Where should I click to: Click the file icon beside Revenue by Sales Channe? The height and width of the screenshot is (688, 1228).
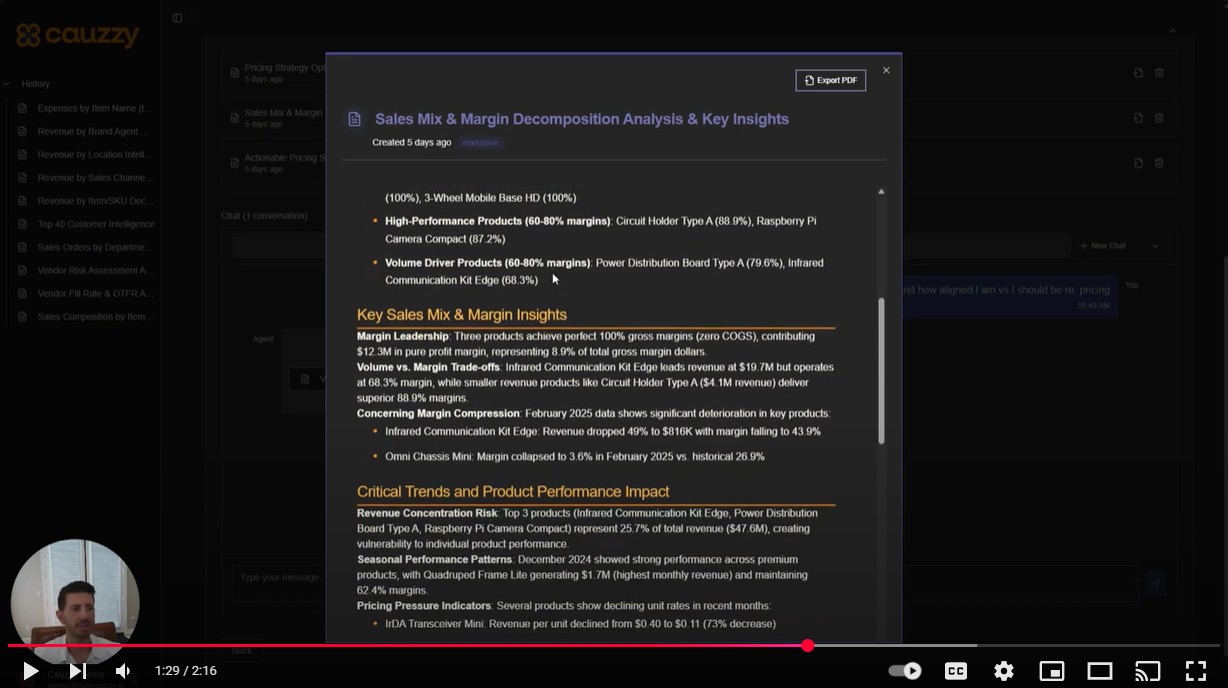tap(23, 178)
